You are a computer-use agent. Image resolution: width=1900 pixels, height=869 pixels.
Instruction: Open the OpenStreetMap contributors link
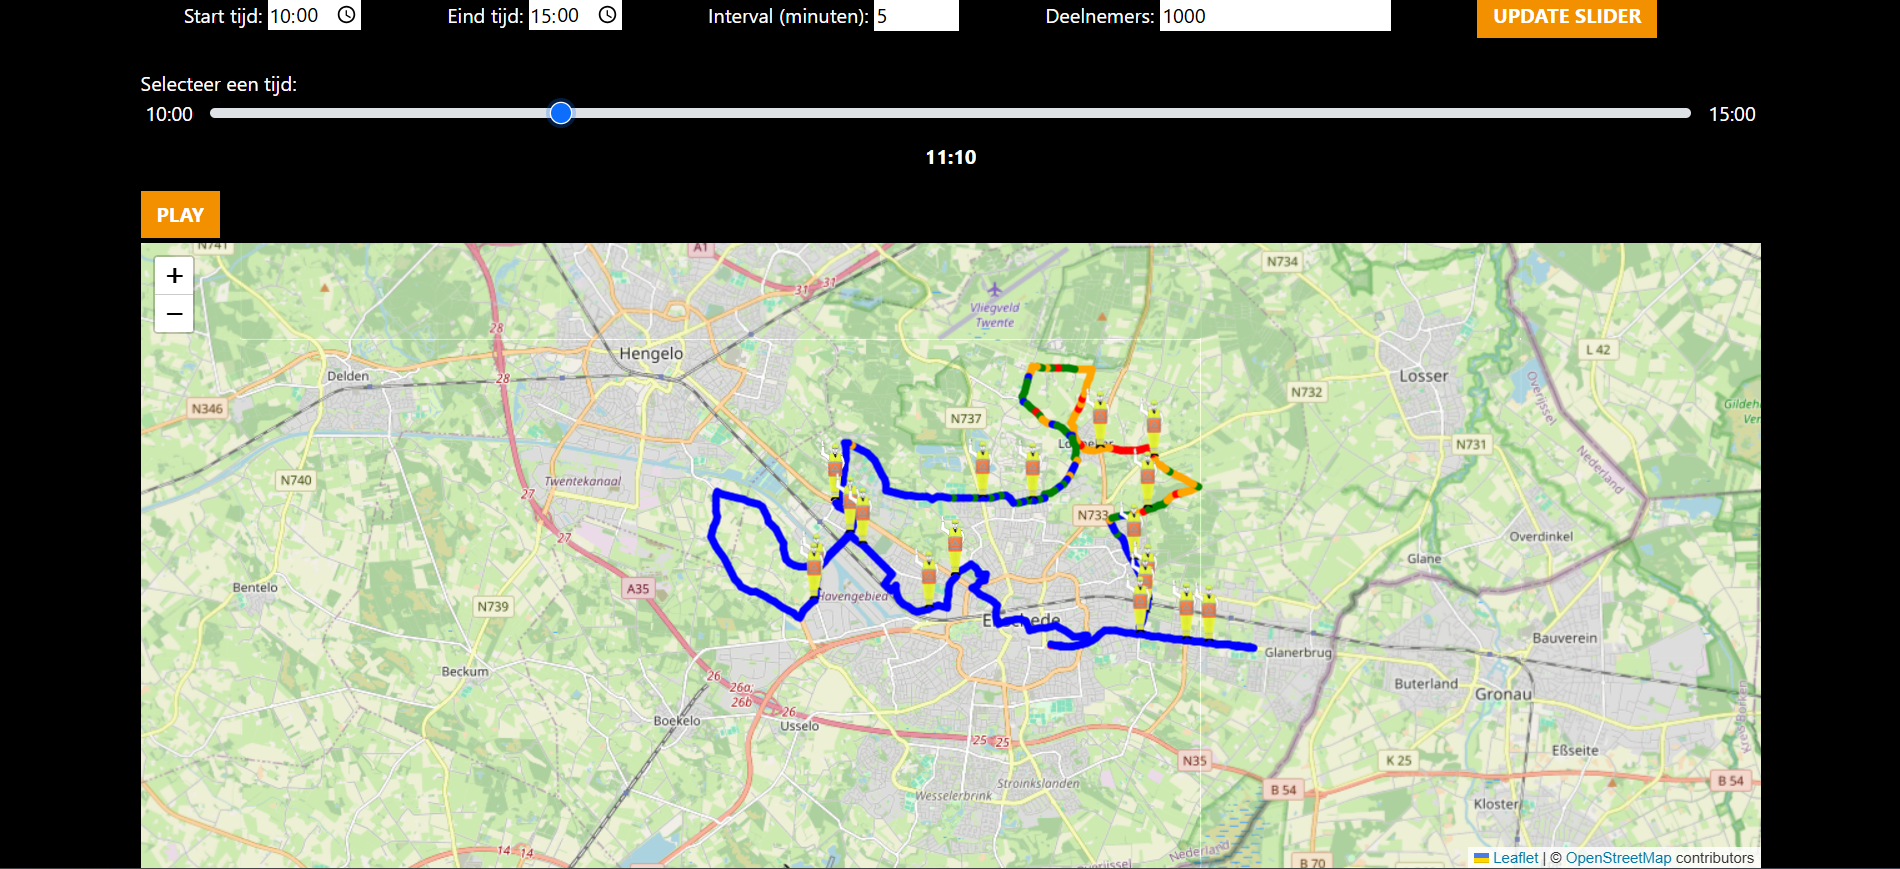point(1618,858)
